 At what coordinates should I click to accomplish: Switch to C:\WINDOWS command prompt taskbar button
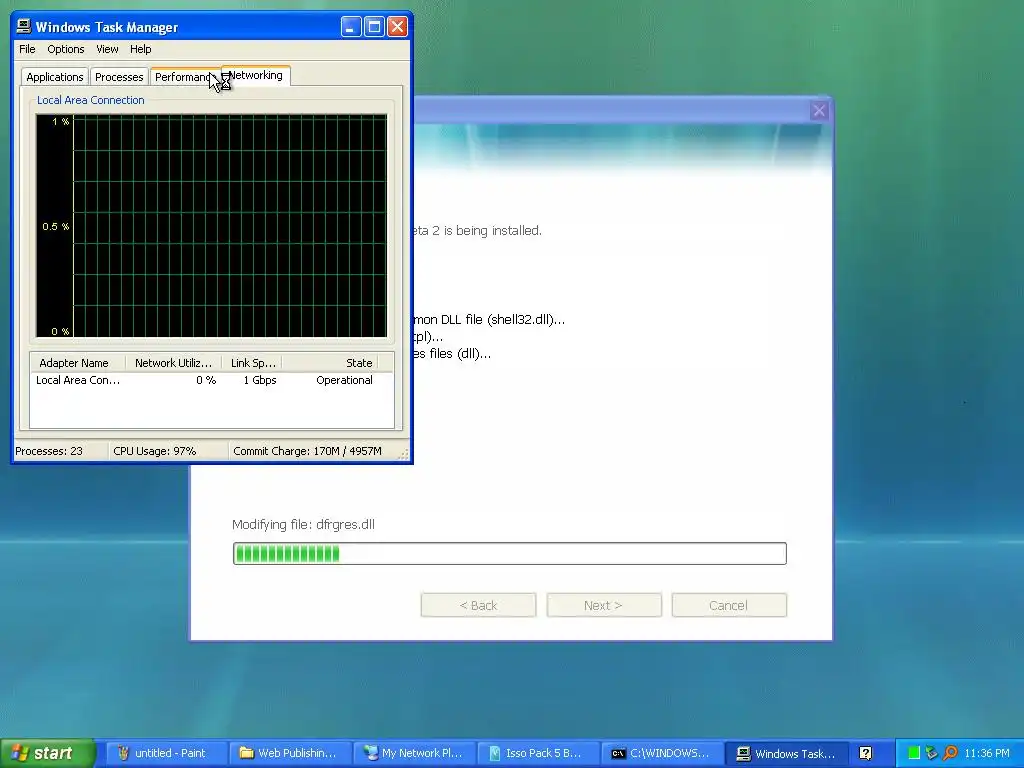tap(663, 753)
